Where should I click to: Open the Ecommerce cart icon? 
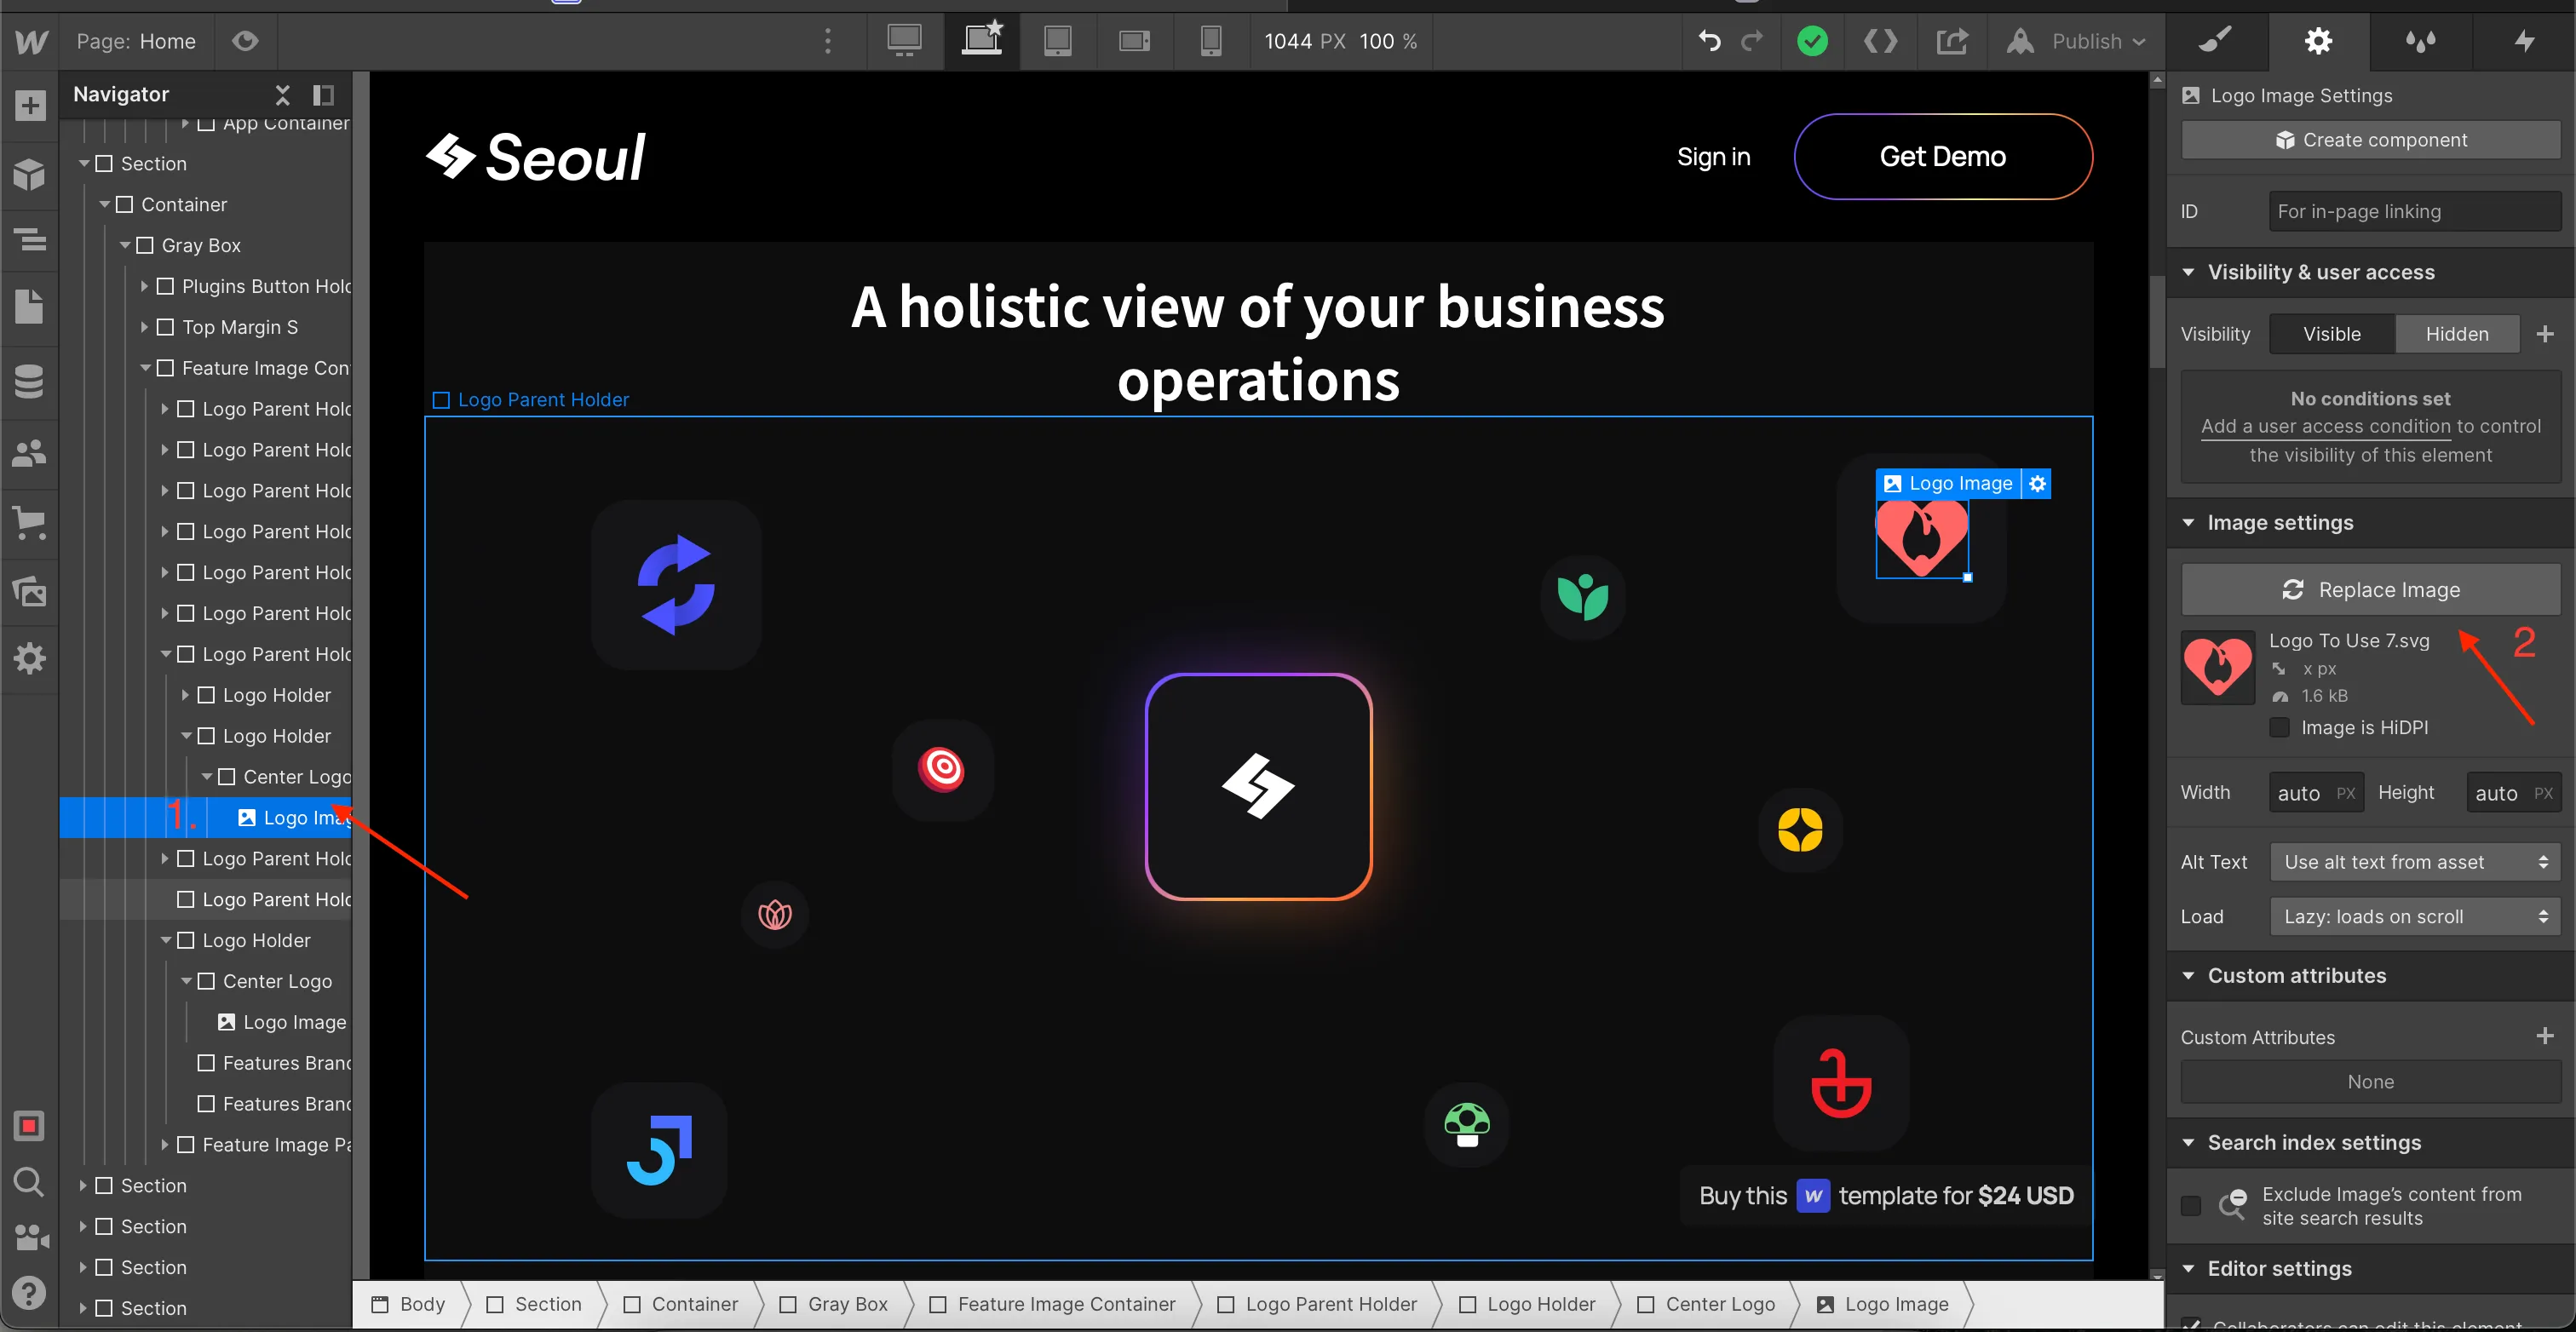(30, 522)
